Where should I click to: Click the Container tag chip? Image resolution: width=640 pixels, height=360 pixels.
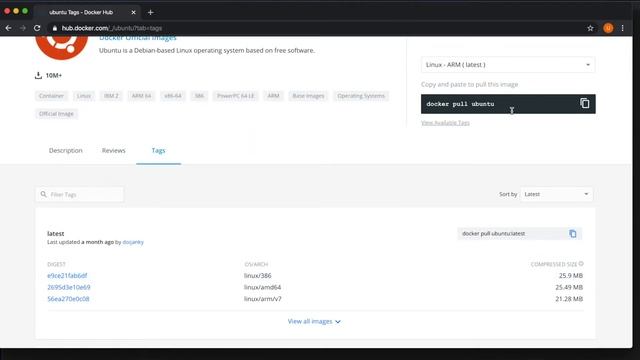(x=51, y=96)
